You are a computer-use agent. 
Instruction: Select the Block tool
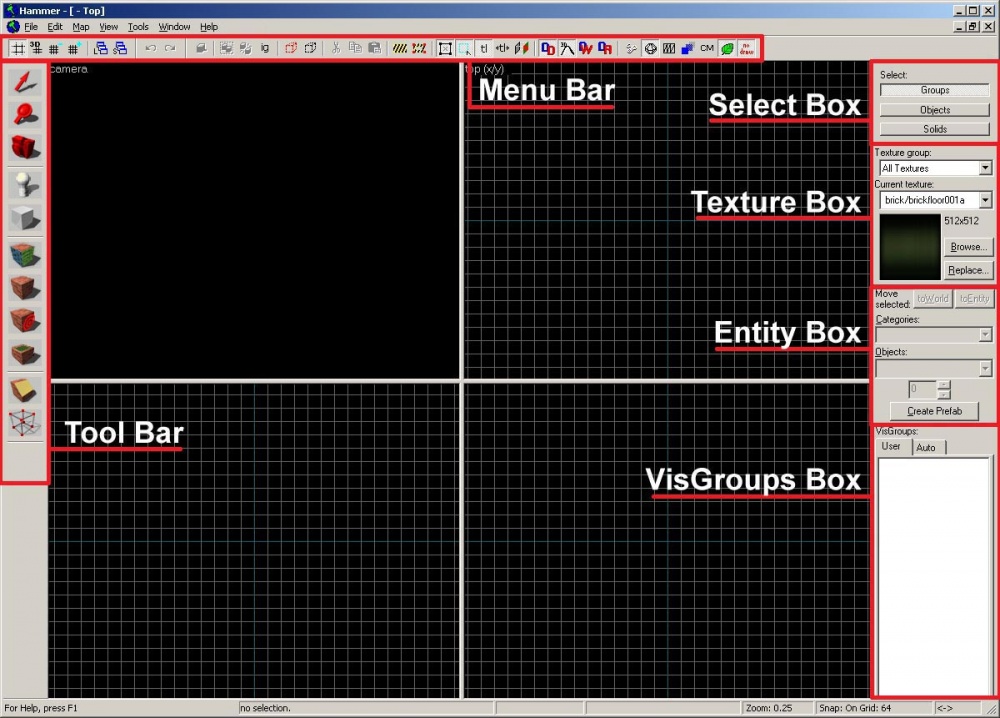(x=25, y=218)
